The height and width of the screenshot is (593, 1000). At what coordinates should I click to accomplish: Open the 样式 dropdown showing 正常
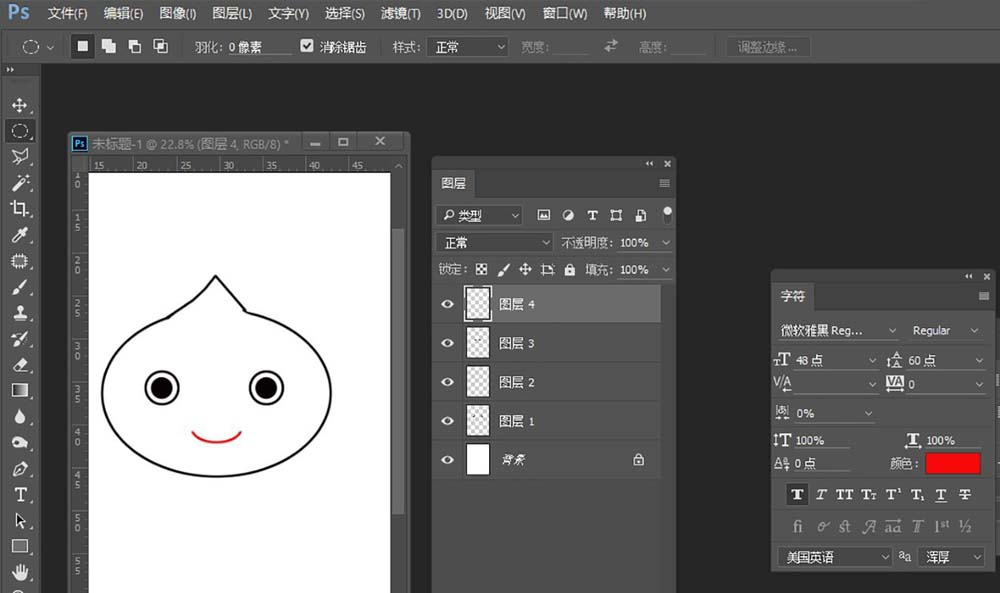pyautogui.click(x=467, y=47)
